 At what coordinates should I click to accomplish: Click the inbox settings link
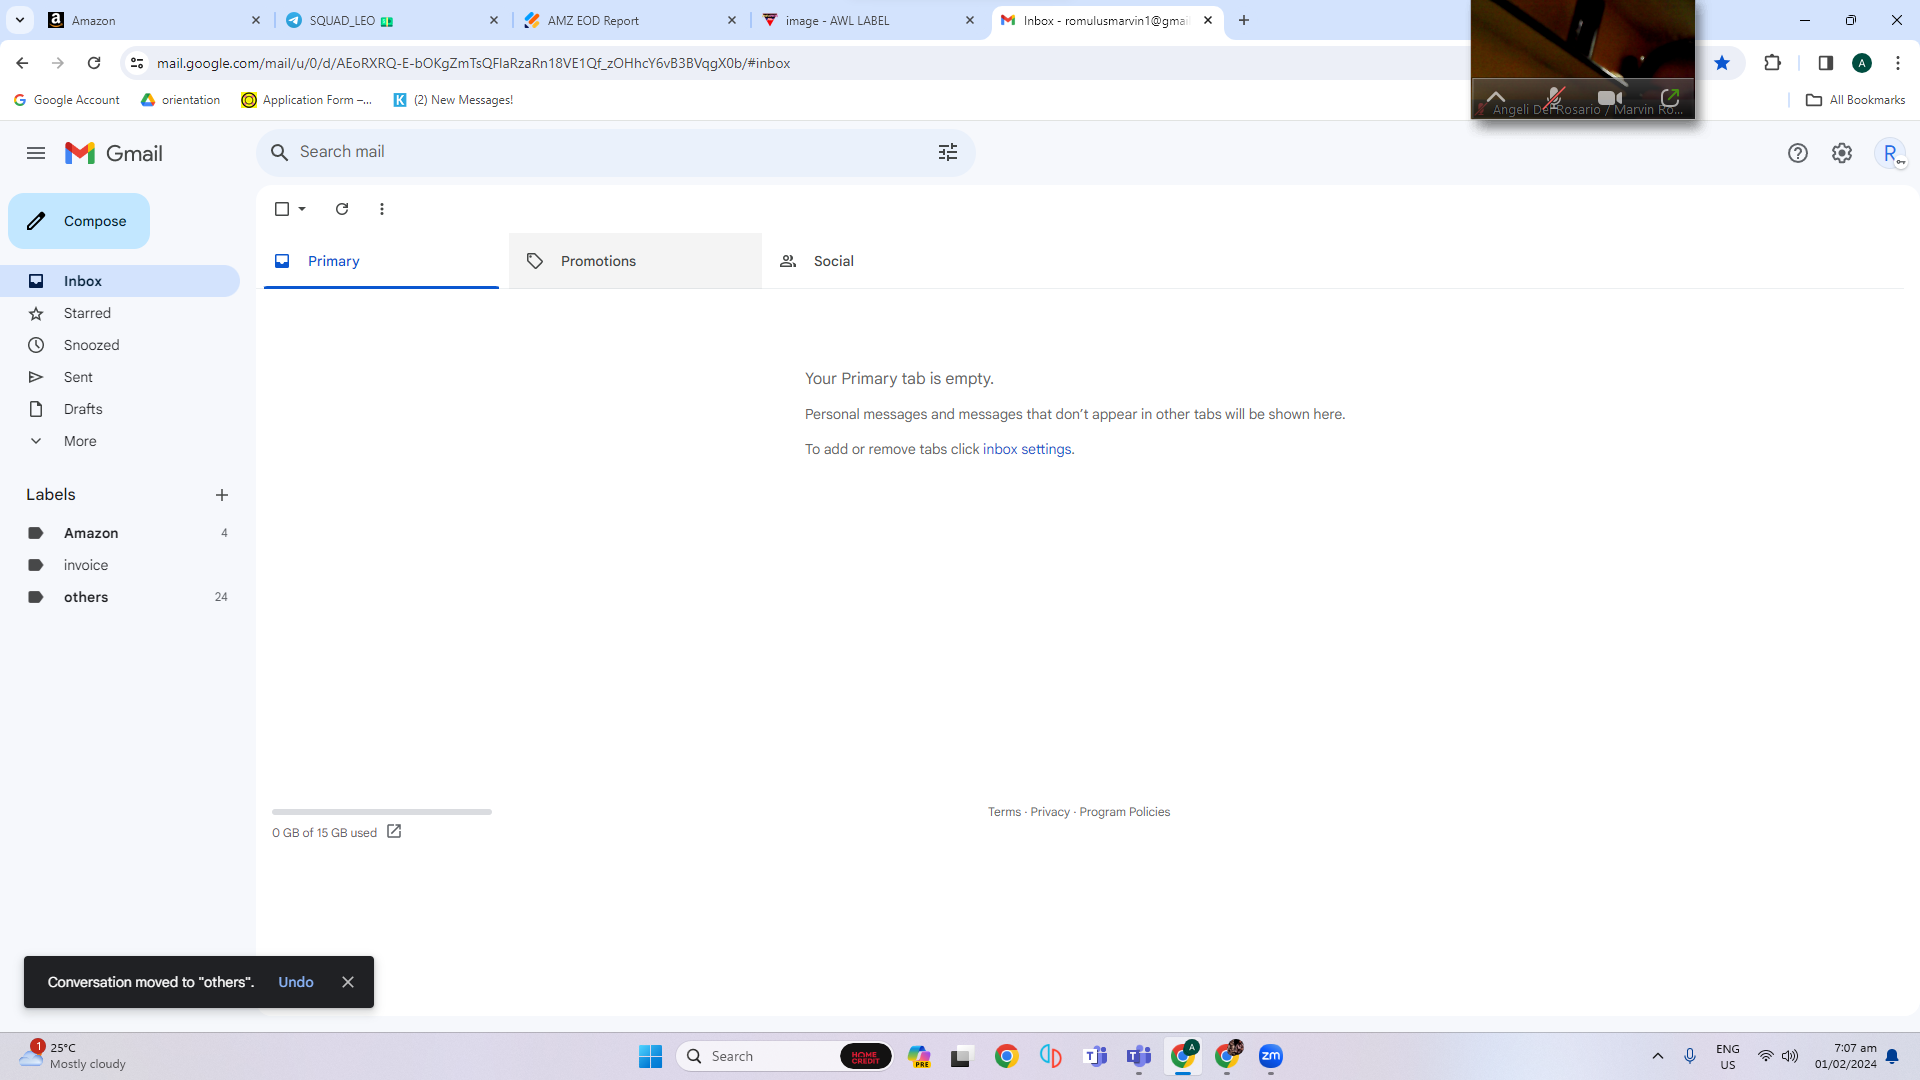click(1027, 449)
